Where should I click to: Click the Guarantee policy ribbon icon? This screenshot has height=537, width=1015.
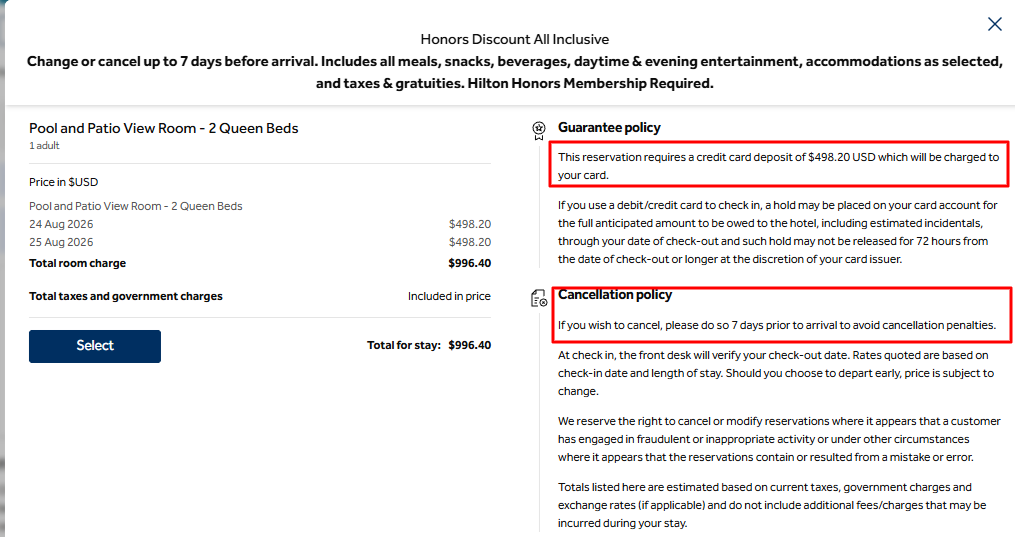539,130
